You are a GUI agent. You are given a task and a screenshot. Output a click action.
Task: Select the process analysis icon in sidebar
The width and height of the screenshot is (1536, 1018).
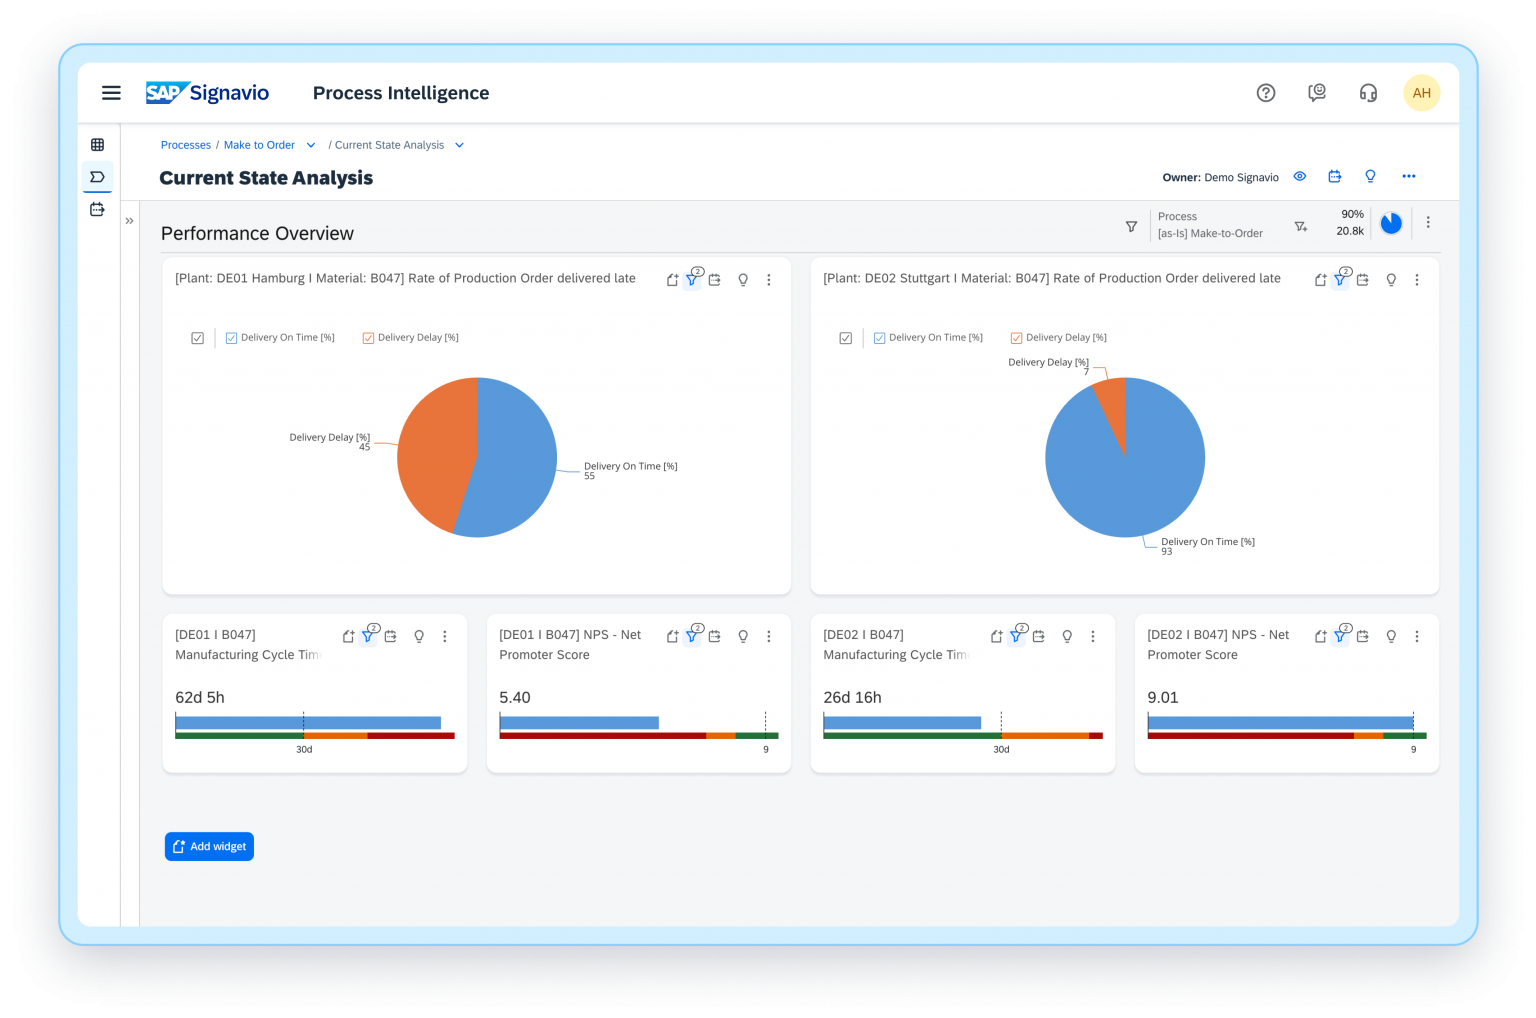[x=97, y=177]
